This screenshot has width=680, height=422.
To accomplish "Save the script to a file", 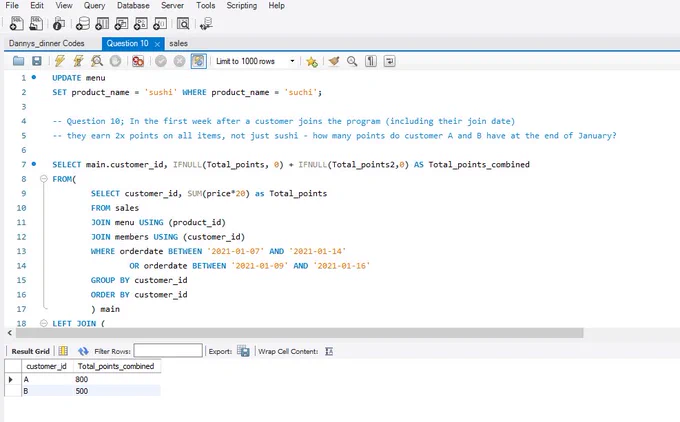I will (37, 61).
